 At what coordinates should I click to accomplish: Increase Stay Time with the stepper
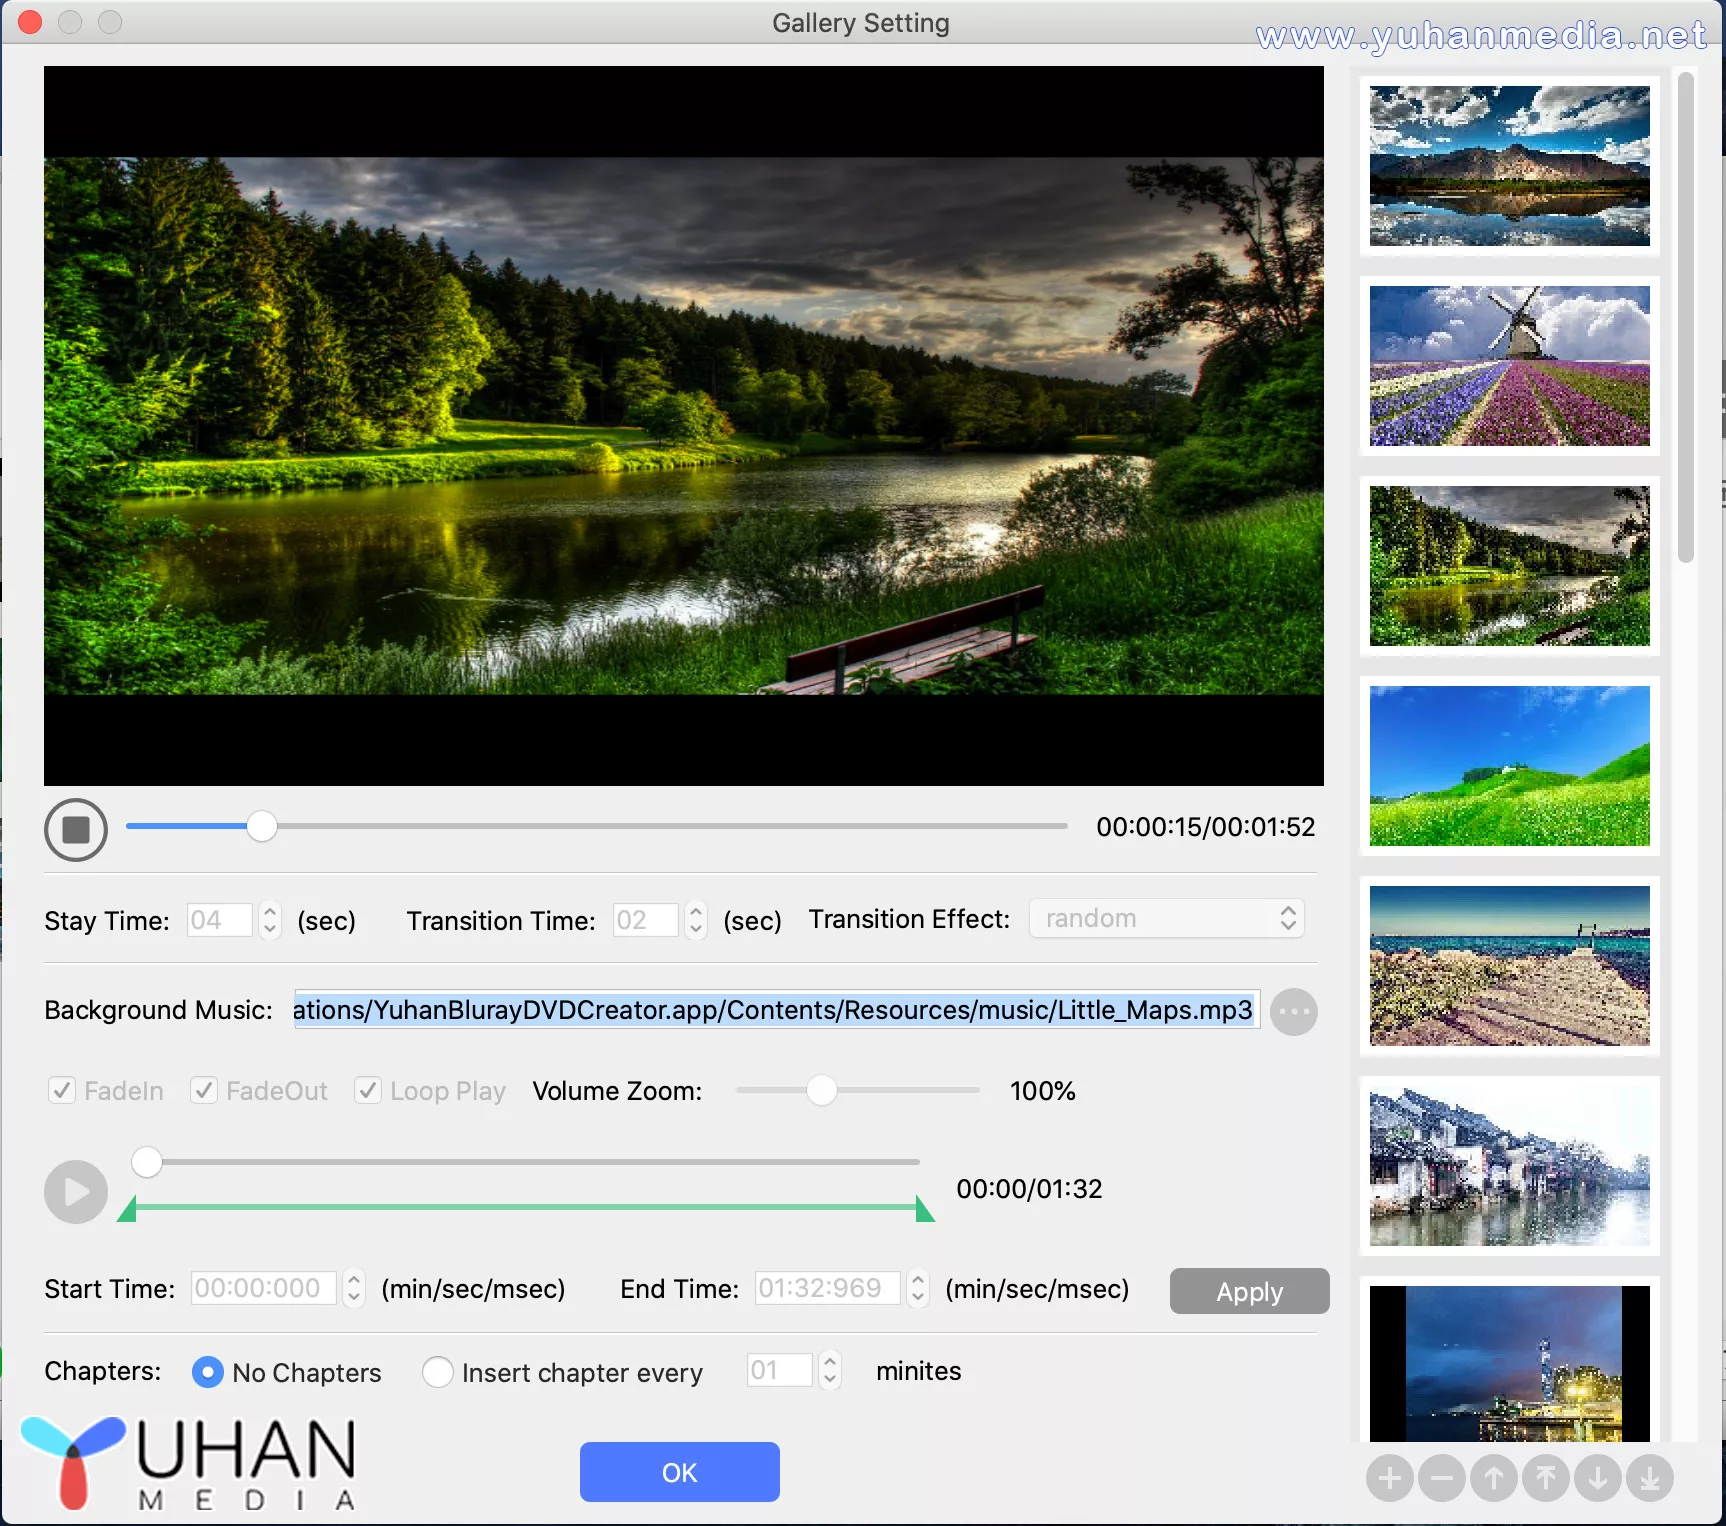(x=268, y=912)
